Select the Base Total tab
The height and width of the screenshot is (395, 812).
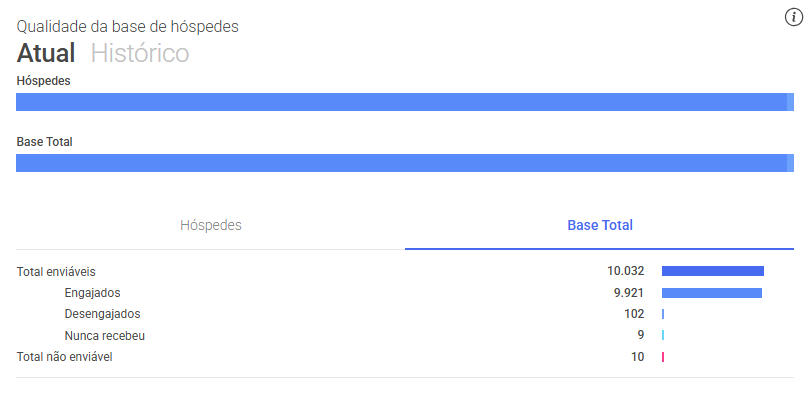600,225
